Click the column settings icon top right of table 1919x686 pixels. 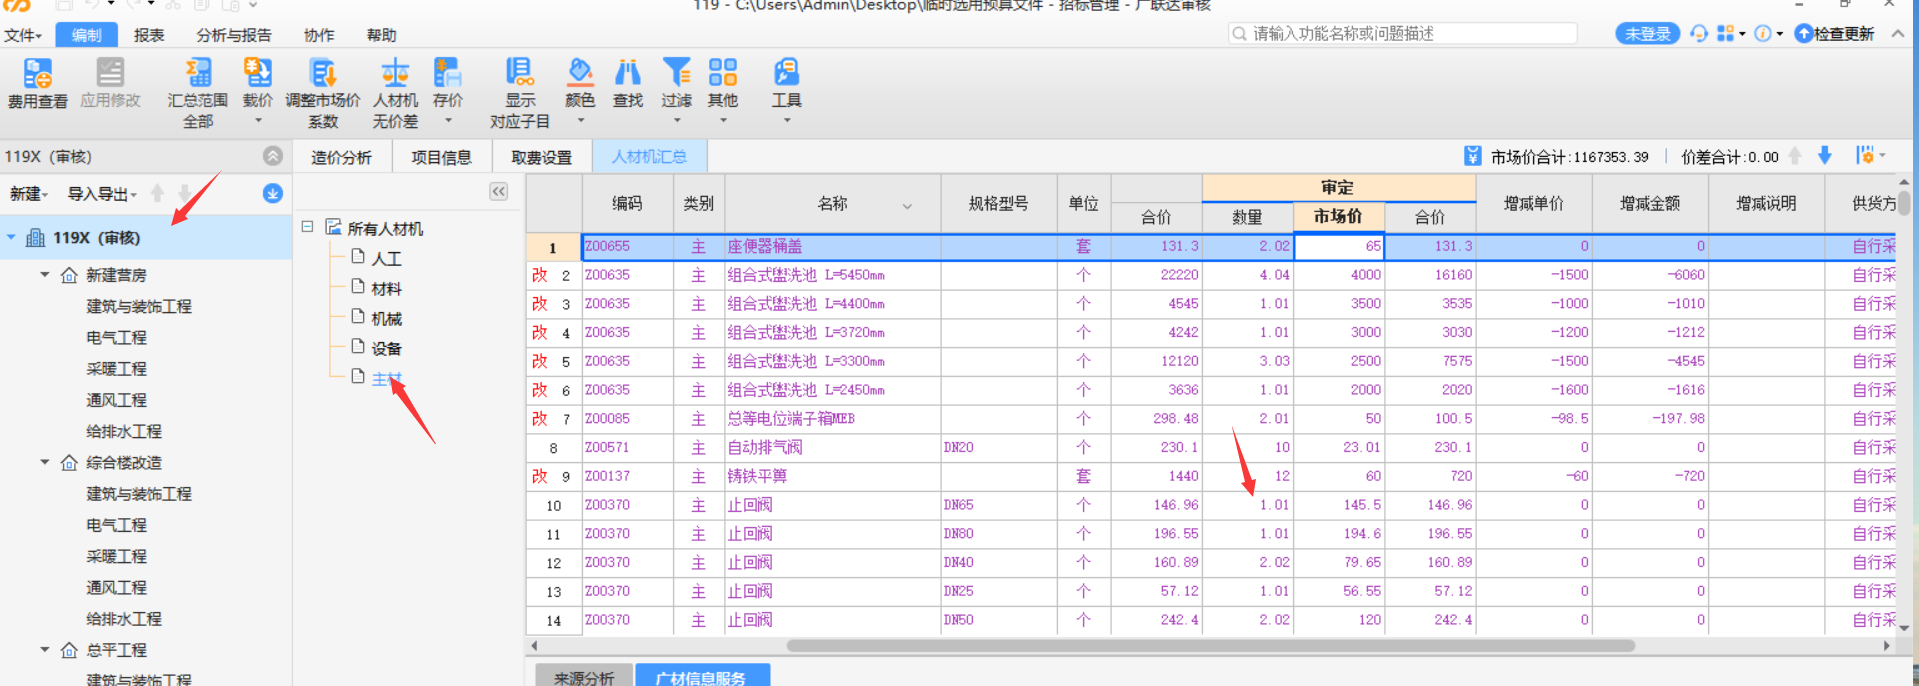click(1866, 155)
